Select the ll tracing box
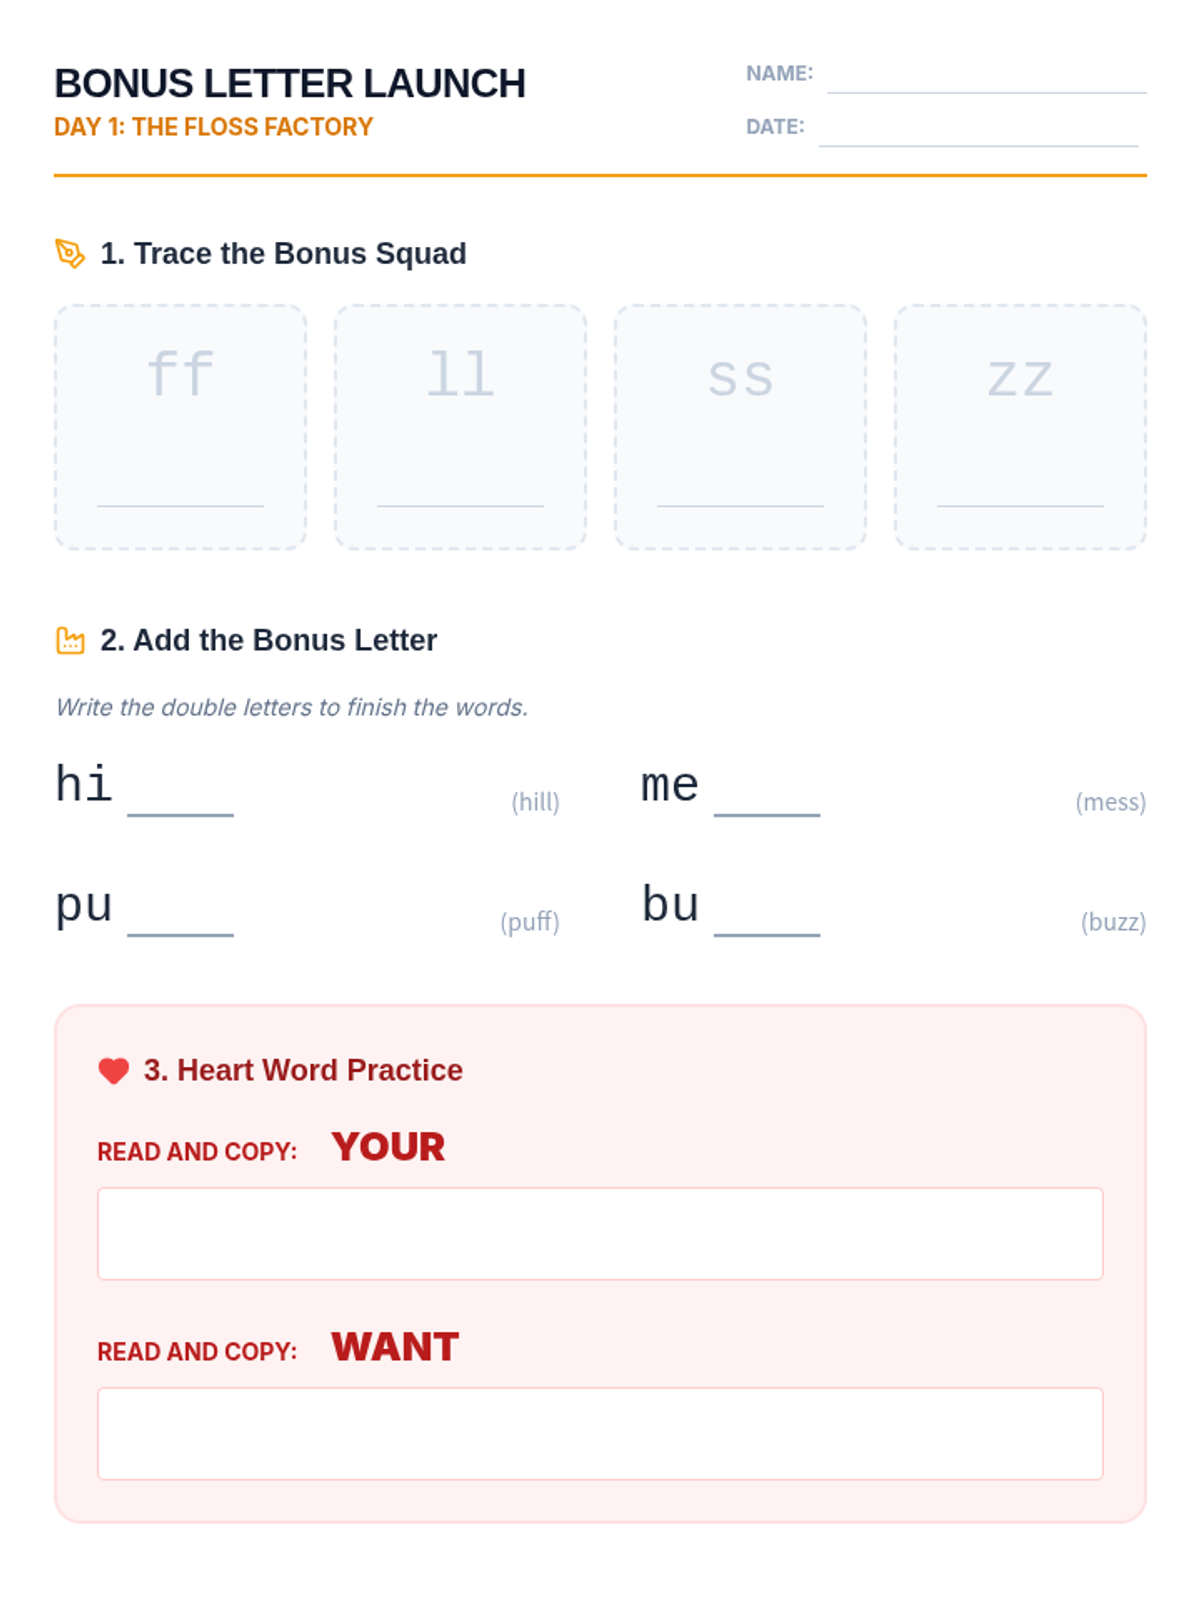 pyautogui.click(x=460, y=427)
